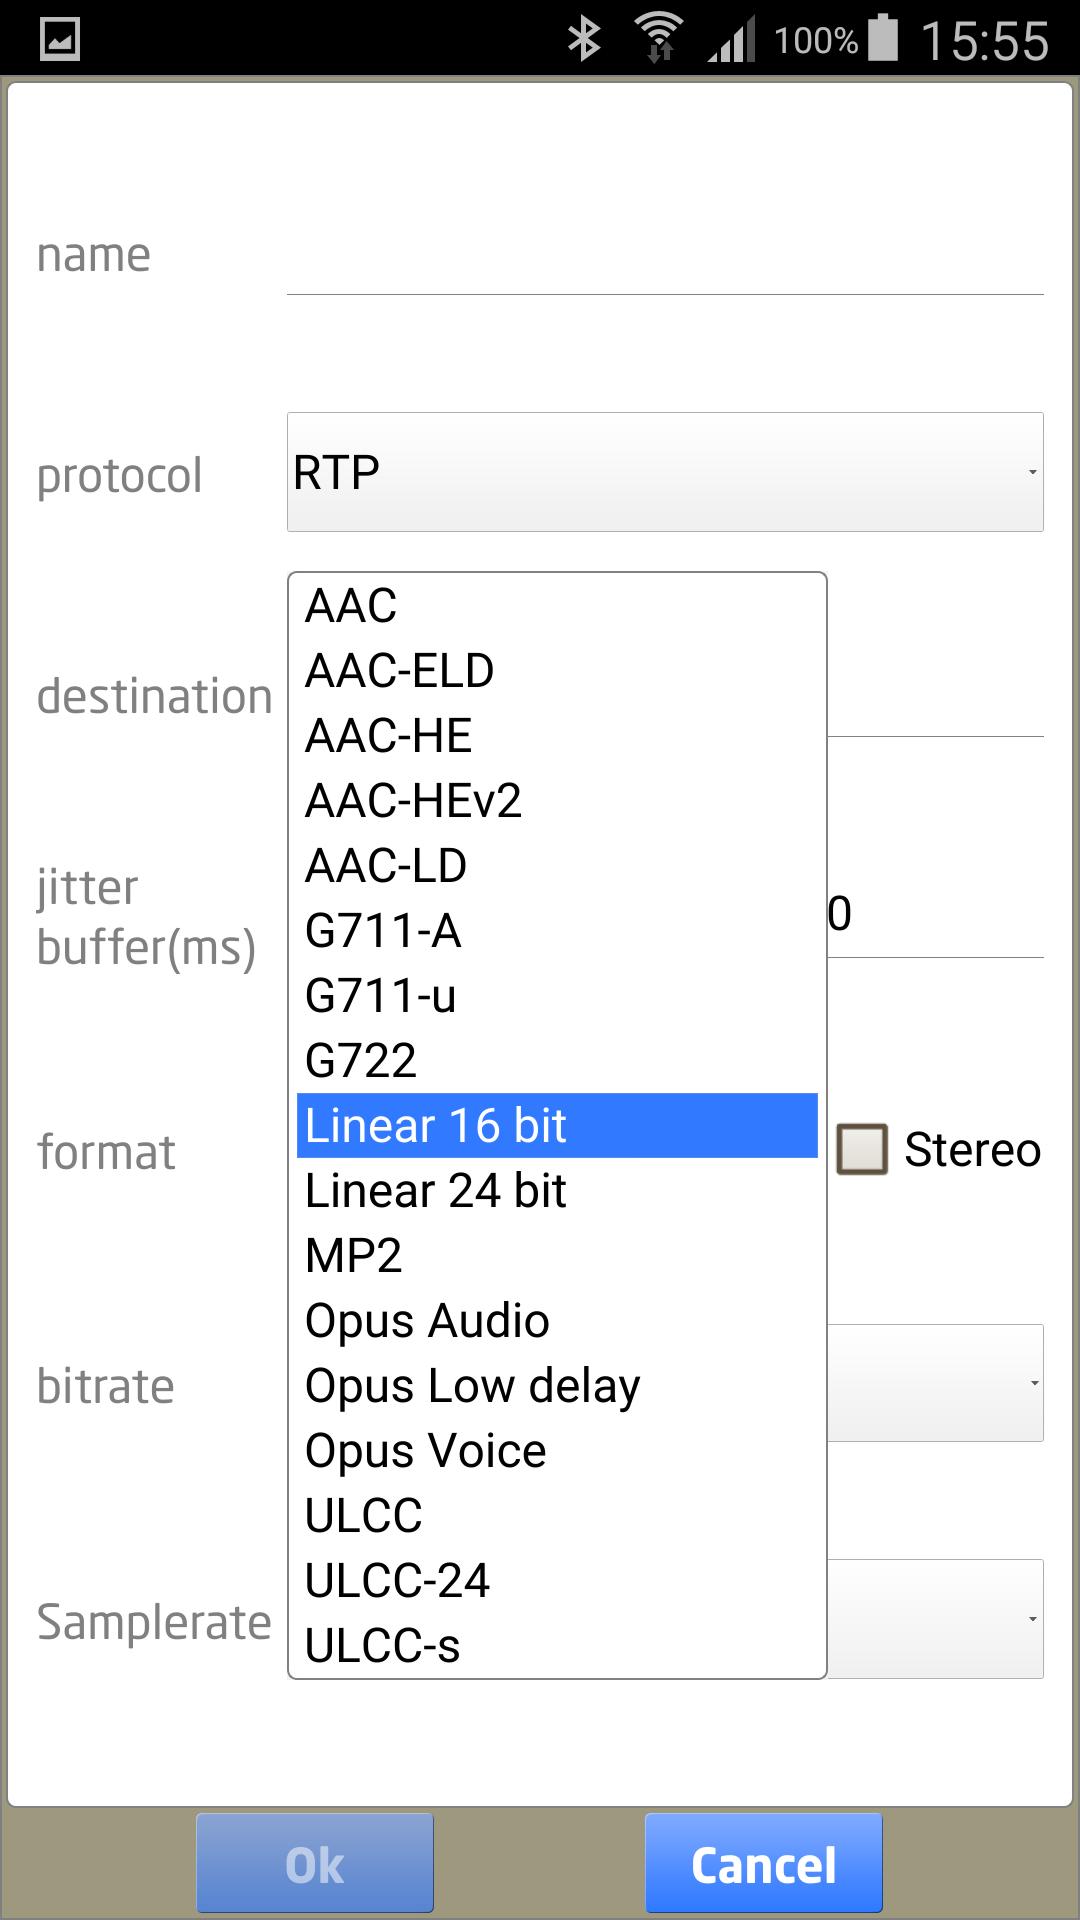Image resolution: width=1080 pixels, height=1920 pixels.
Task: Open the bitrate dropdown
Action: click(935, 1383)
